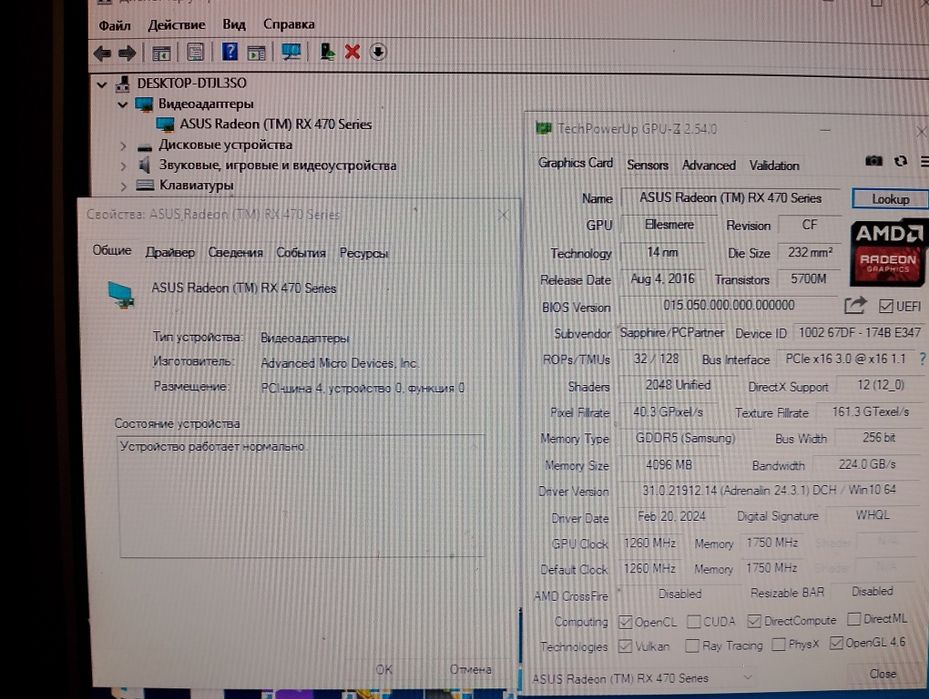Image resolution: width=929 pixels, height=699 pixels.
Task: Toggle the UEFI checkbox
Action: [x=886, y=306]
